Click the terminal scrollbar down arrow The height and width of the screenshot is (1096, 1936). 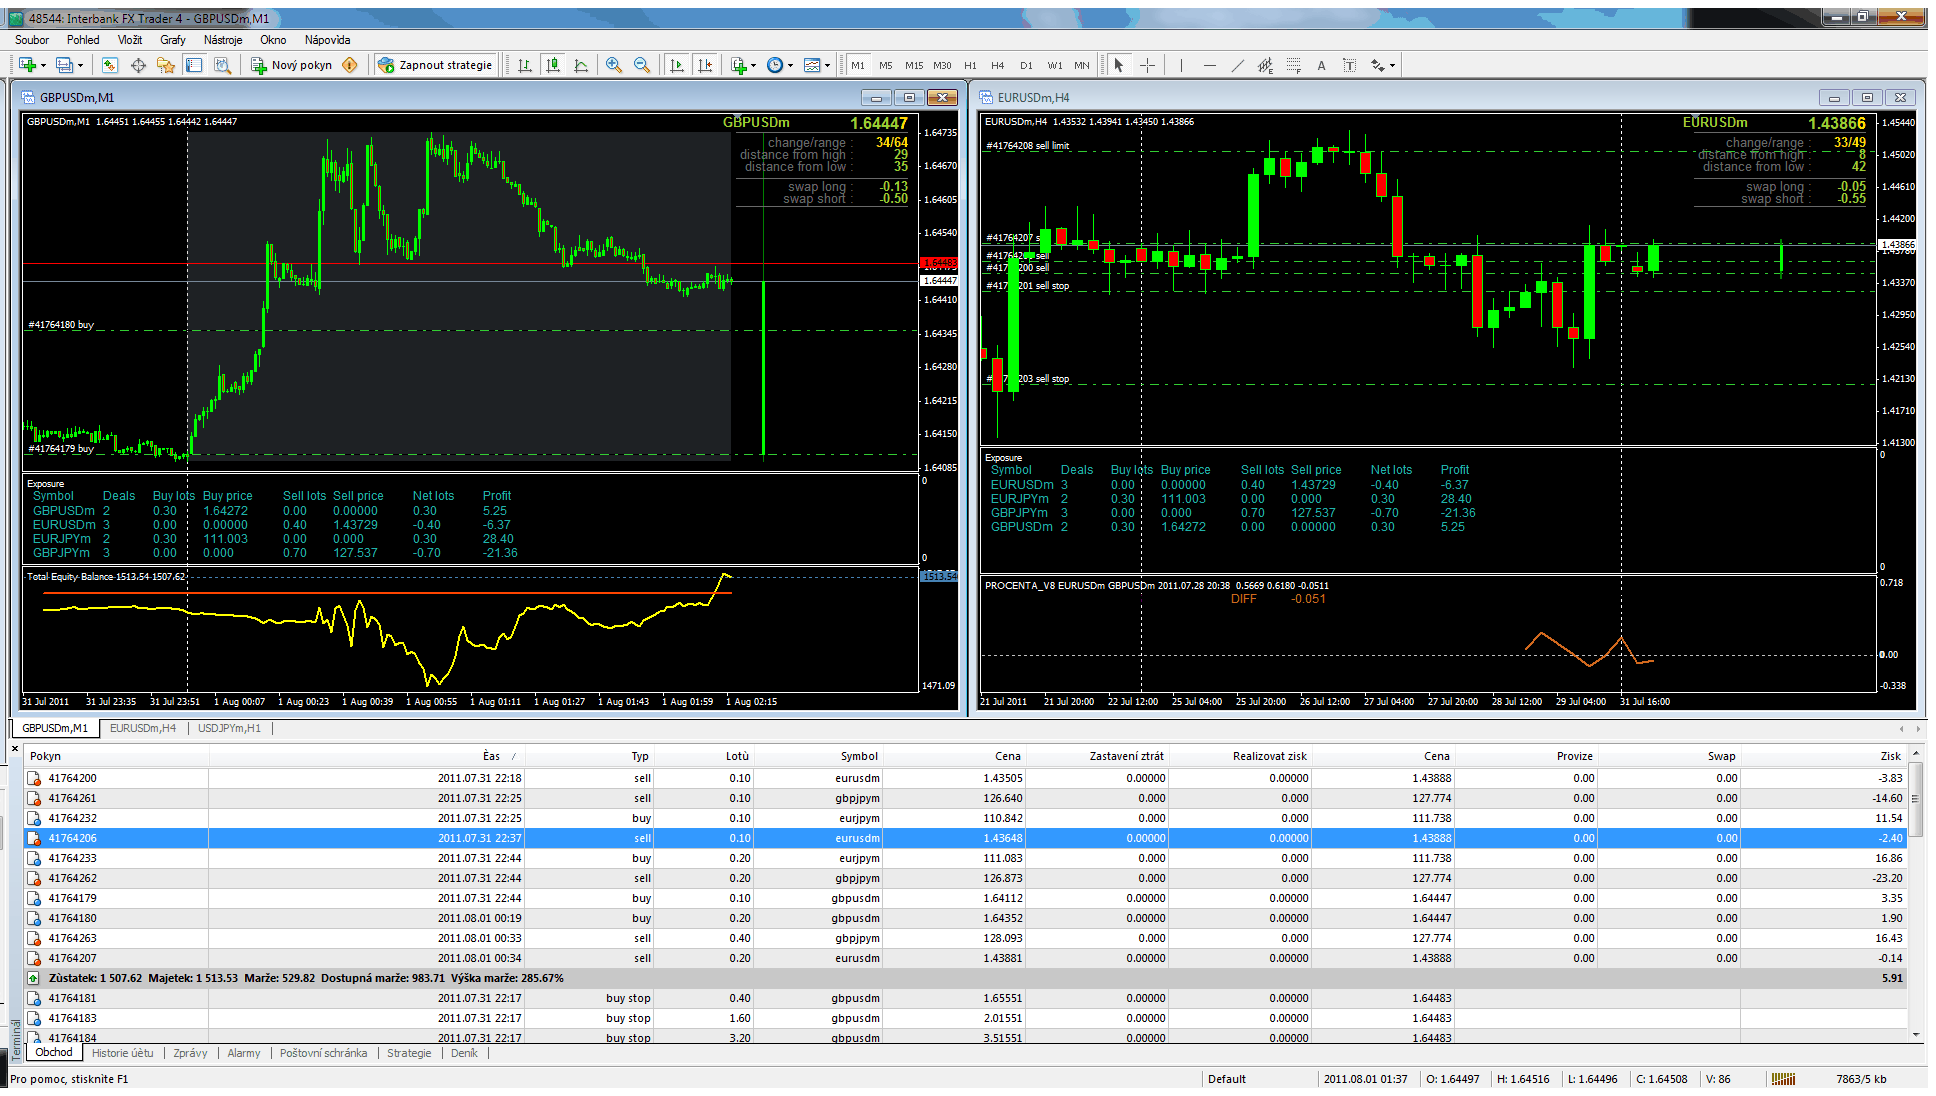[x=1915, y=1035]
